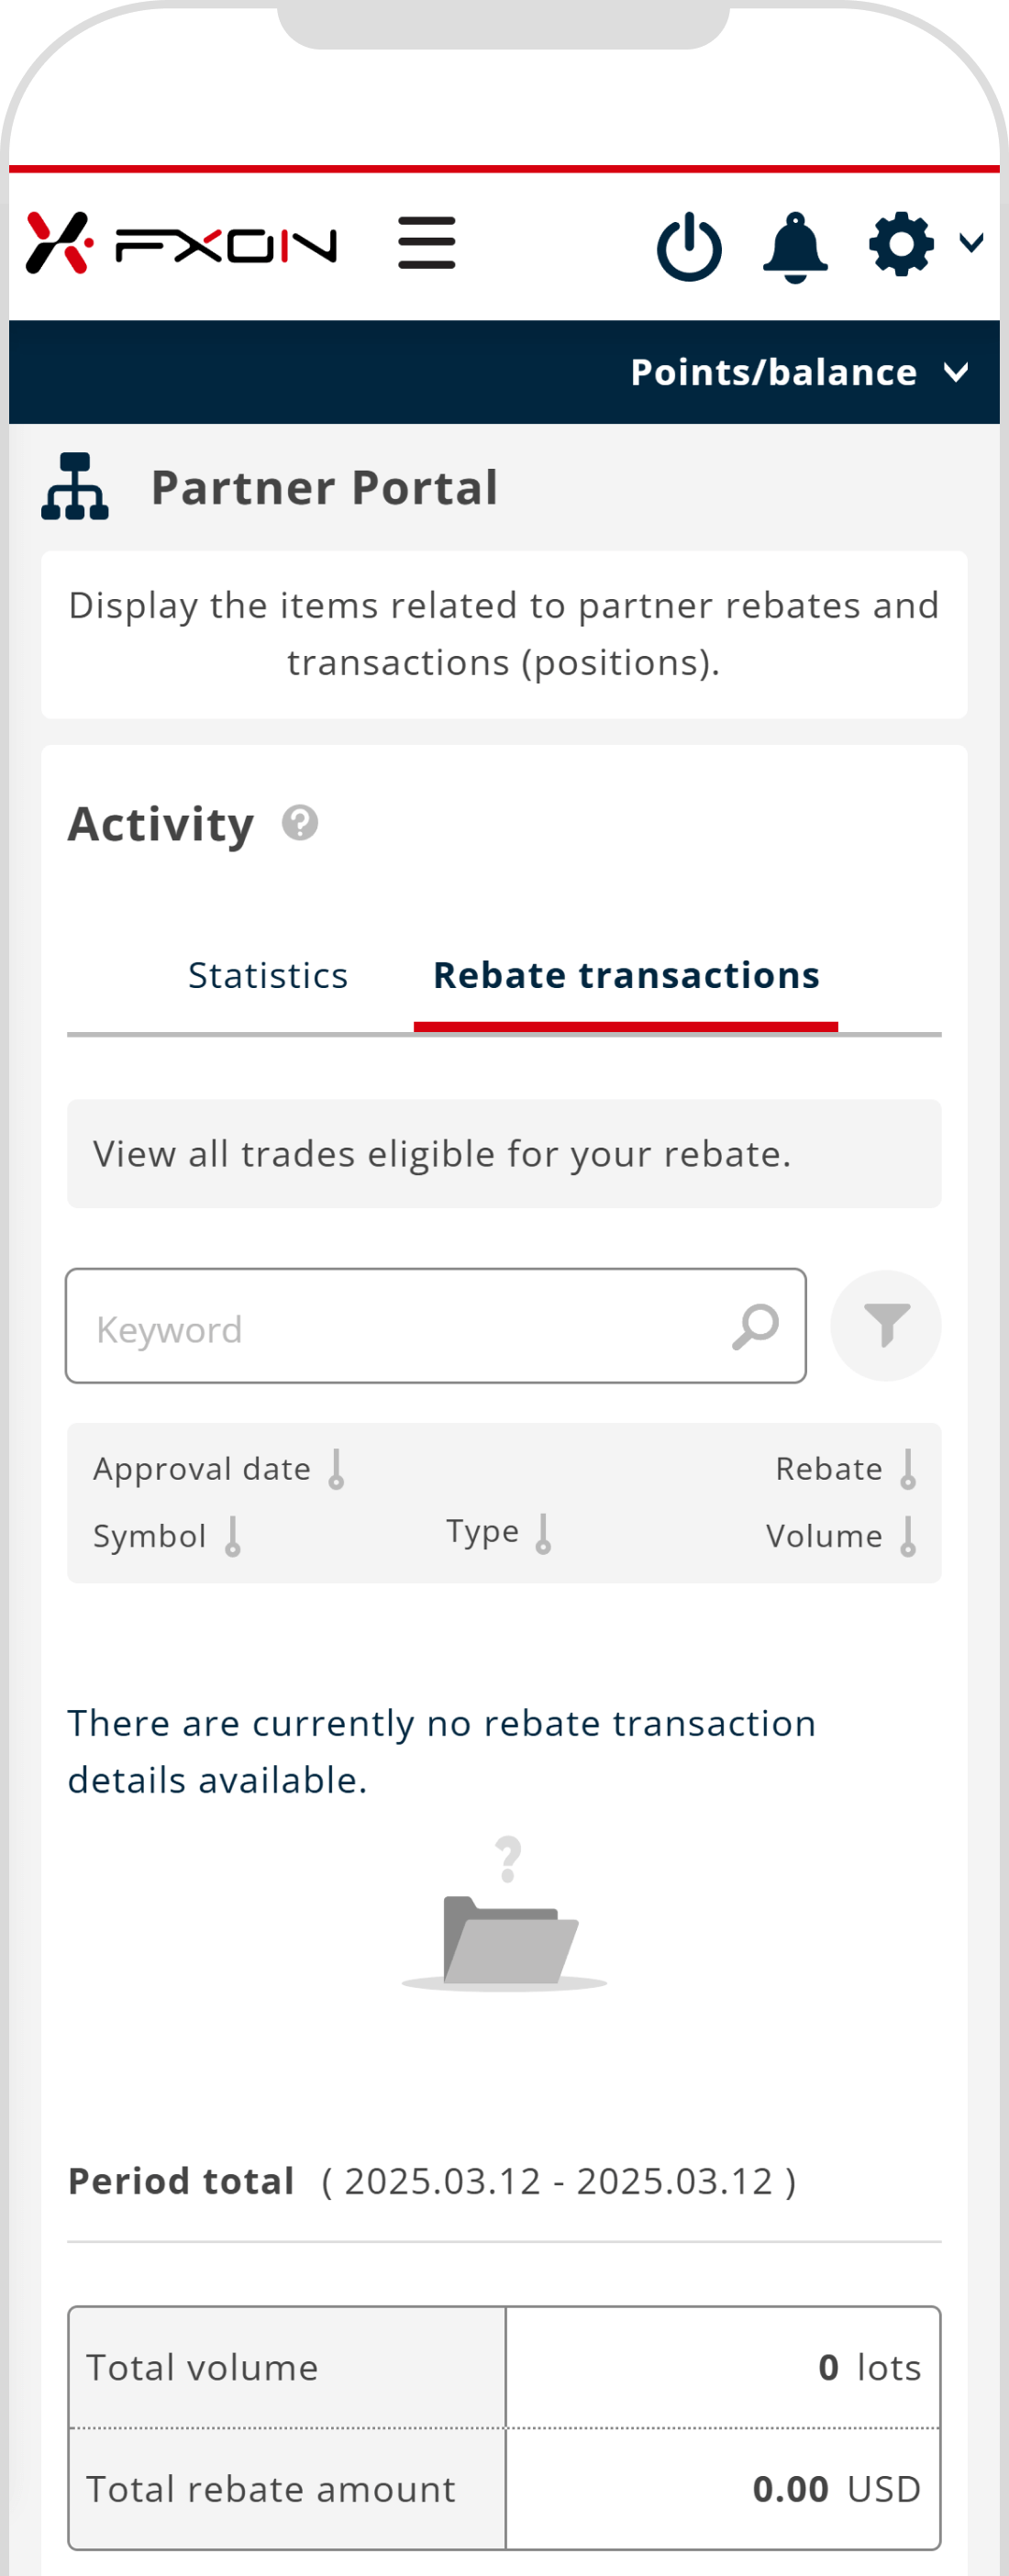Expand the chevron beside settings gear
Viewport: 1009px width, 2576px height.
[971, 243]
